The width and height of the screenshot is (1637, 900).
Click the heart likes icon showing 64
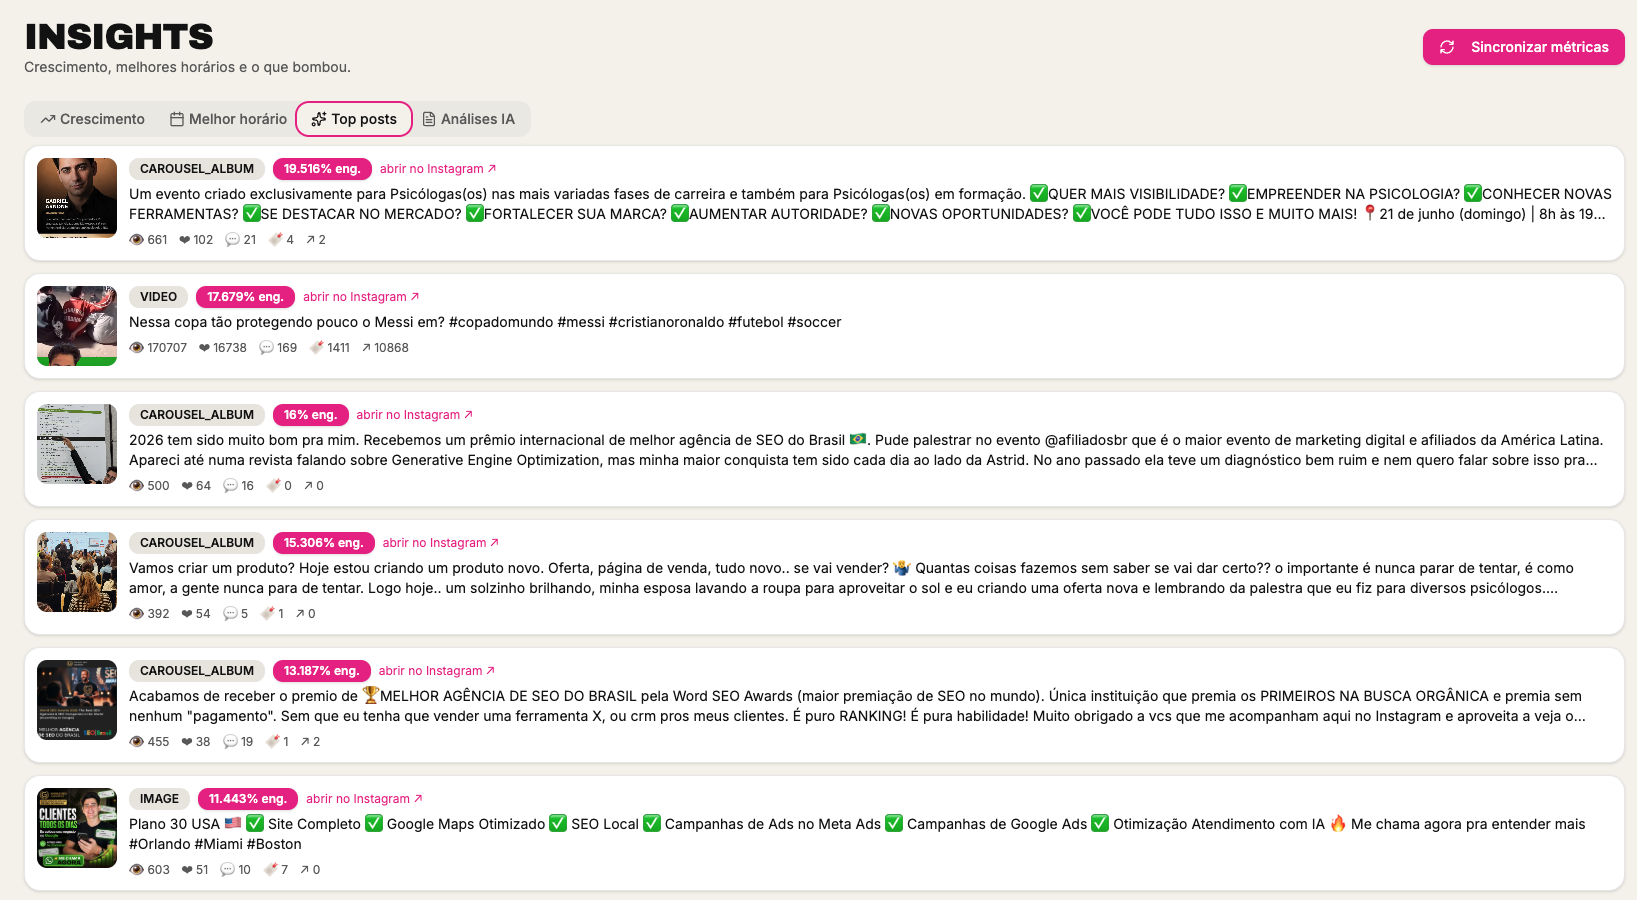[186, 486]
